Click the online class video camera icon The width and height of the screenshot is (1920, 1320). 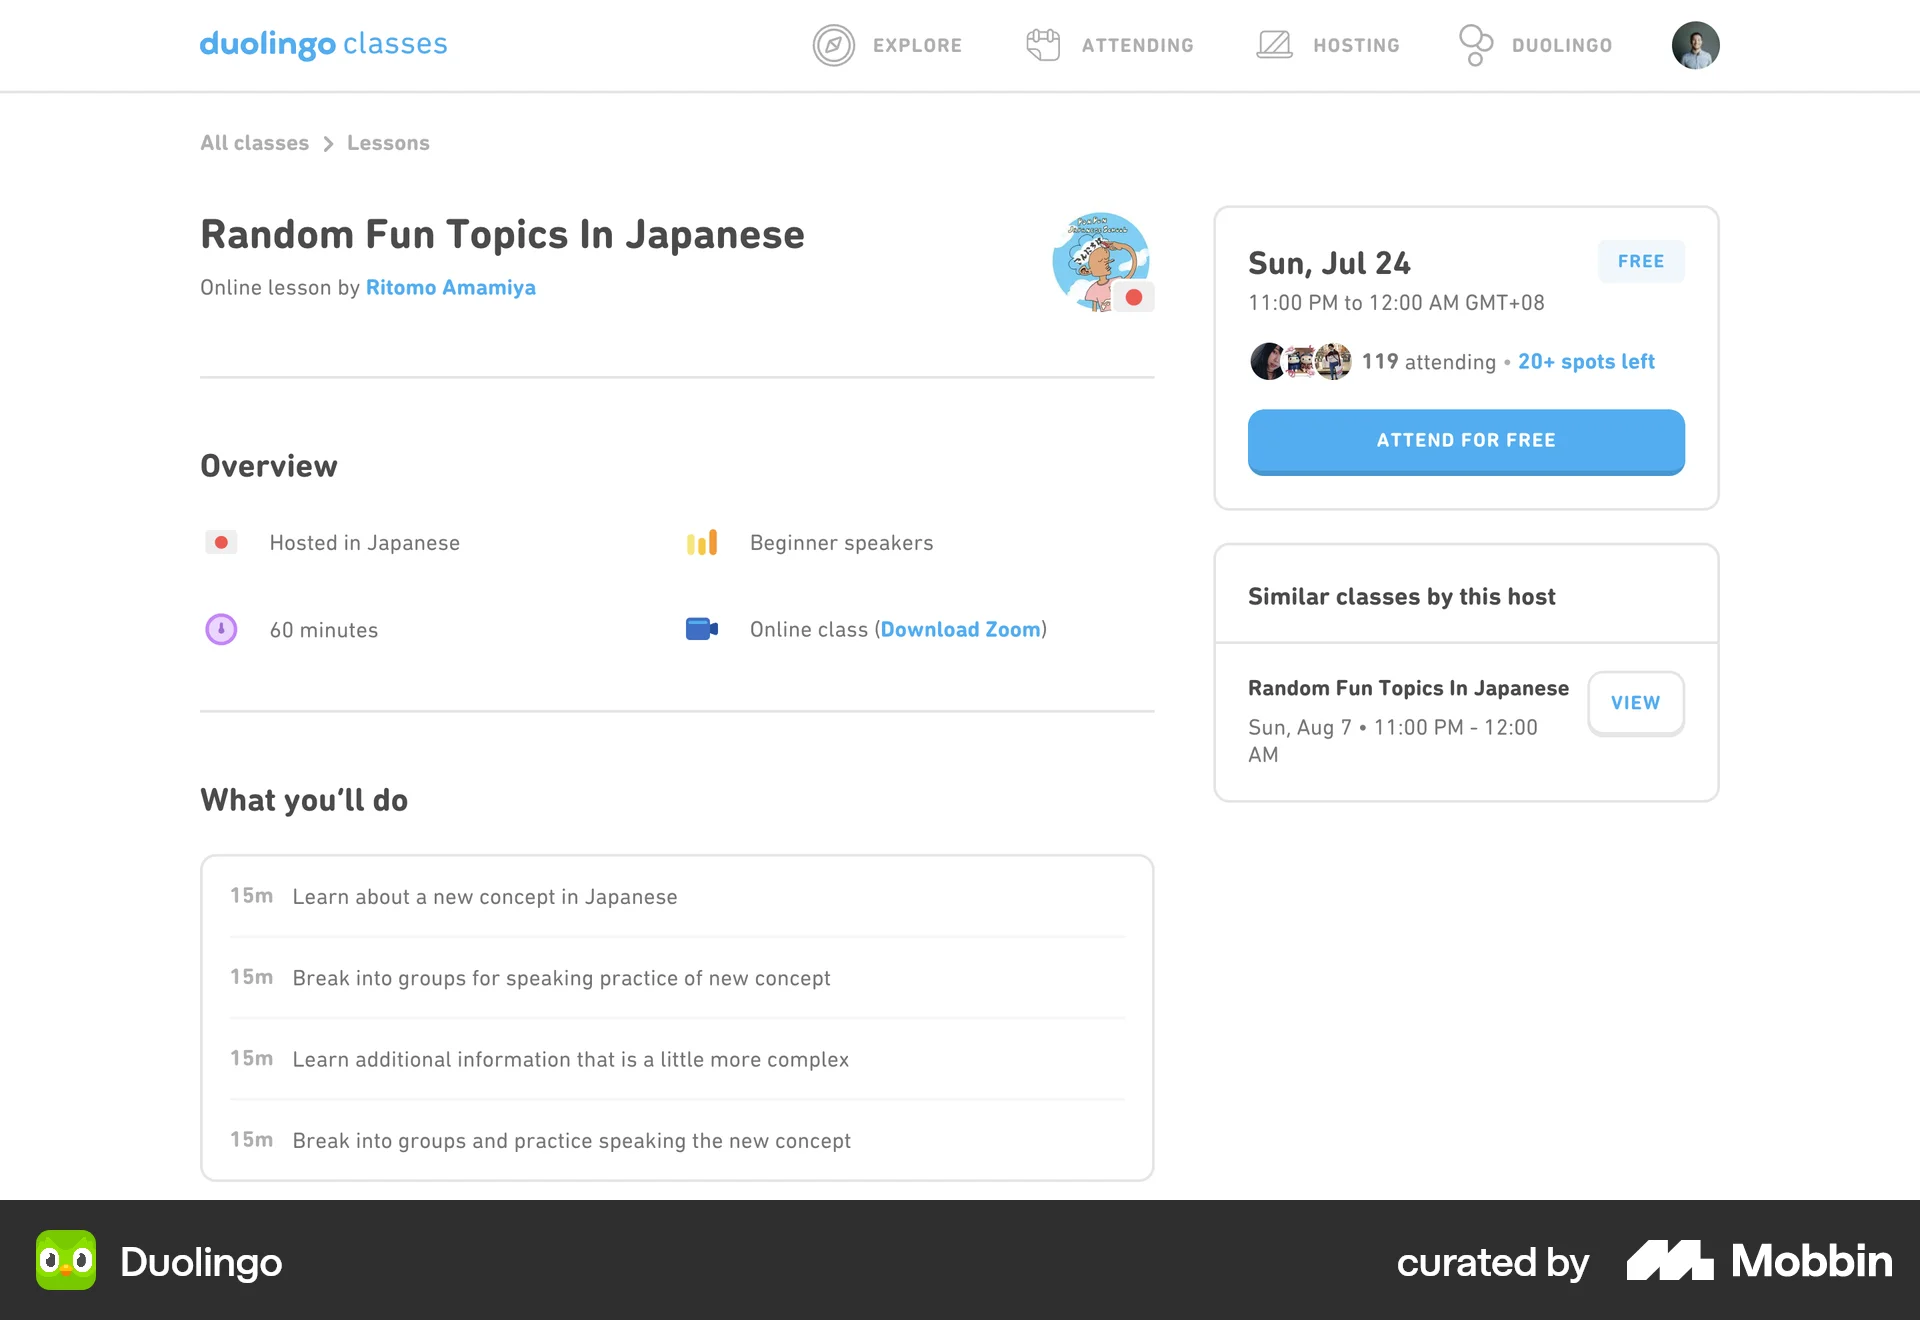coord(702,629)
